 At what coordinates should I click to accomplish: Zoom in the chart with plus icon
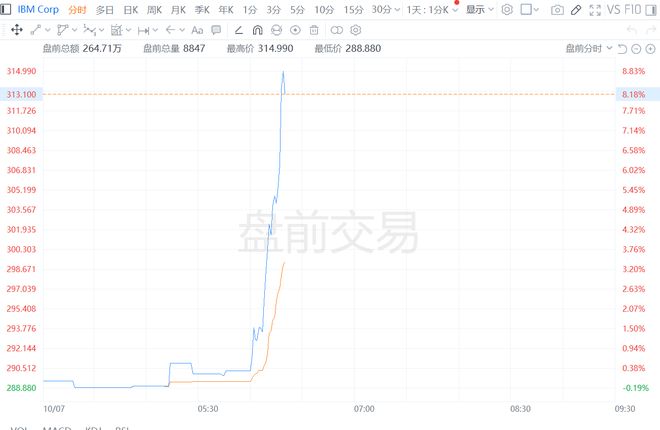click(650, 49)
